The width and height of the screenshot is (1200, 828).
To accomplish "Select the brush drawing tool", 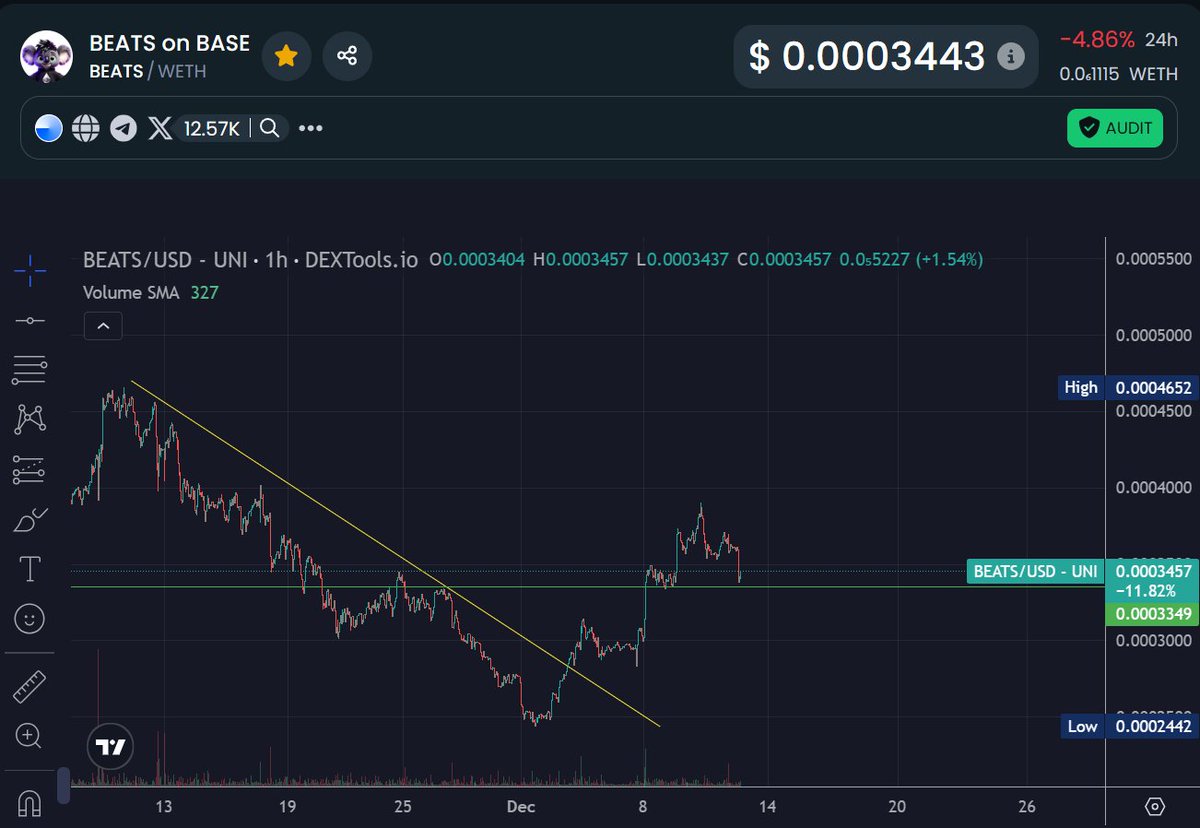I will coord(30,520).
